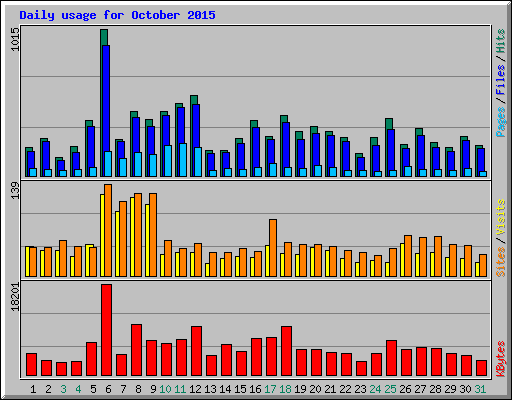Click day 31 weekend label

coord(480,389)
